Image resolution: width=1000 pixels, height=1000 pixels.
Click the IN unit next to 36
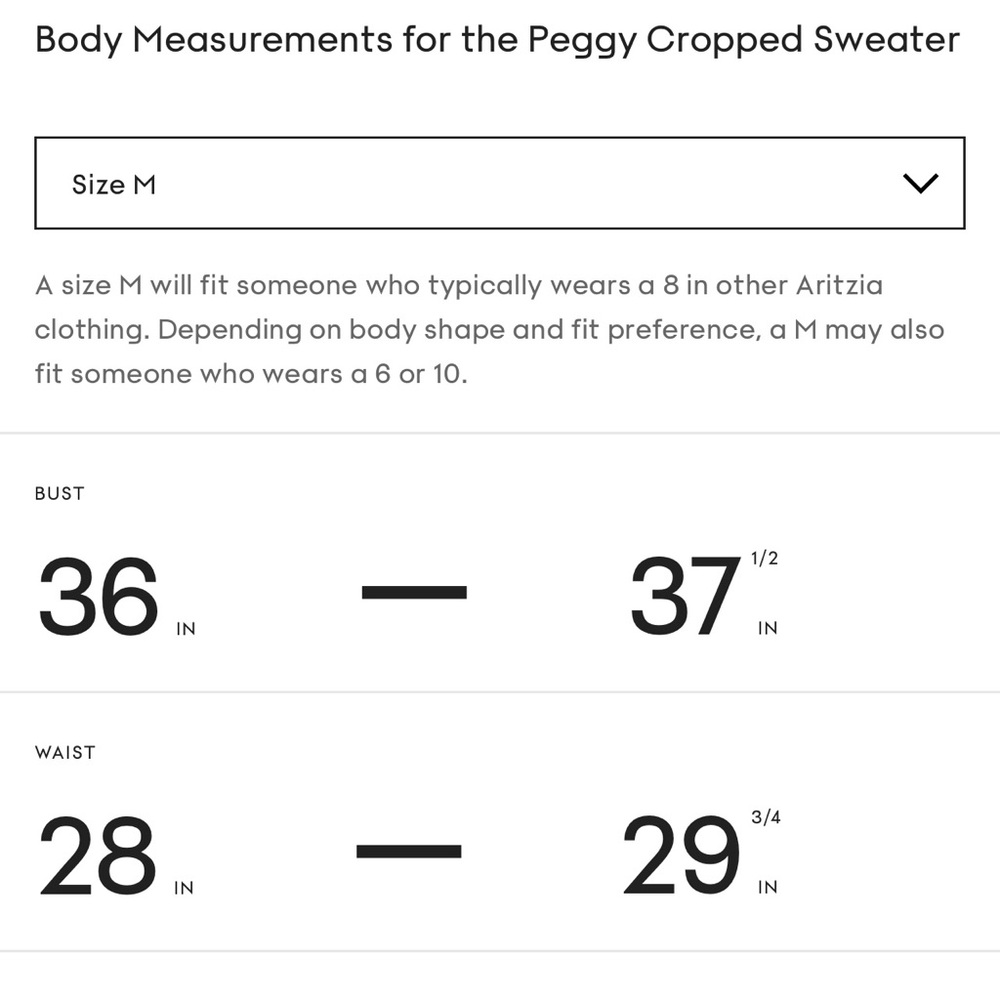click(x=186, y=629)
